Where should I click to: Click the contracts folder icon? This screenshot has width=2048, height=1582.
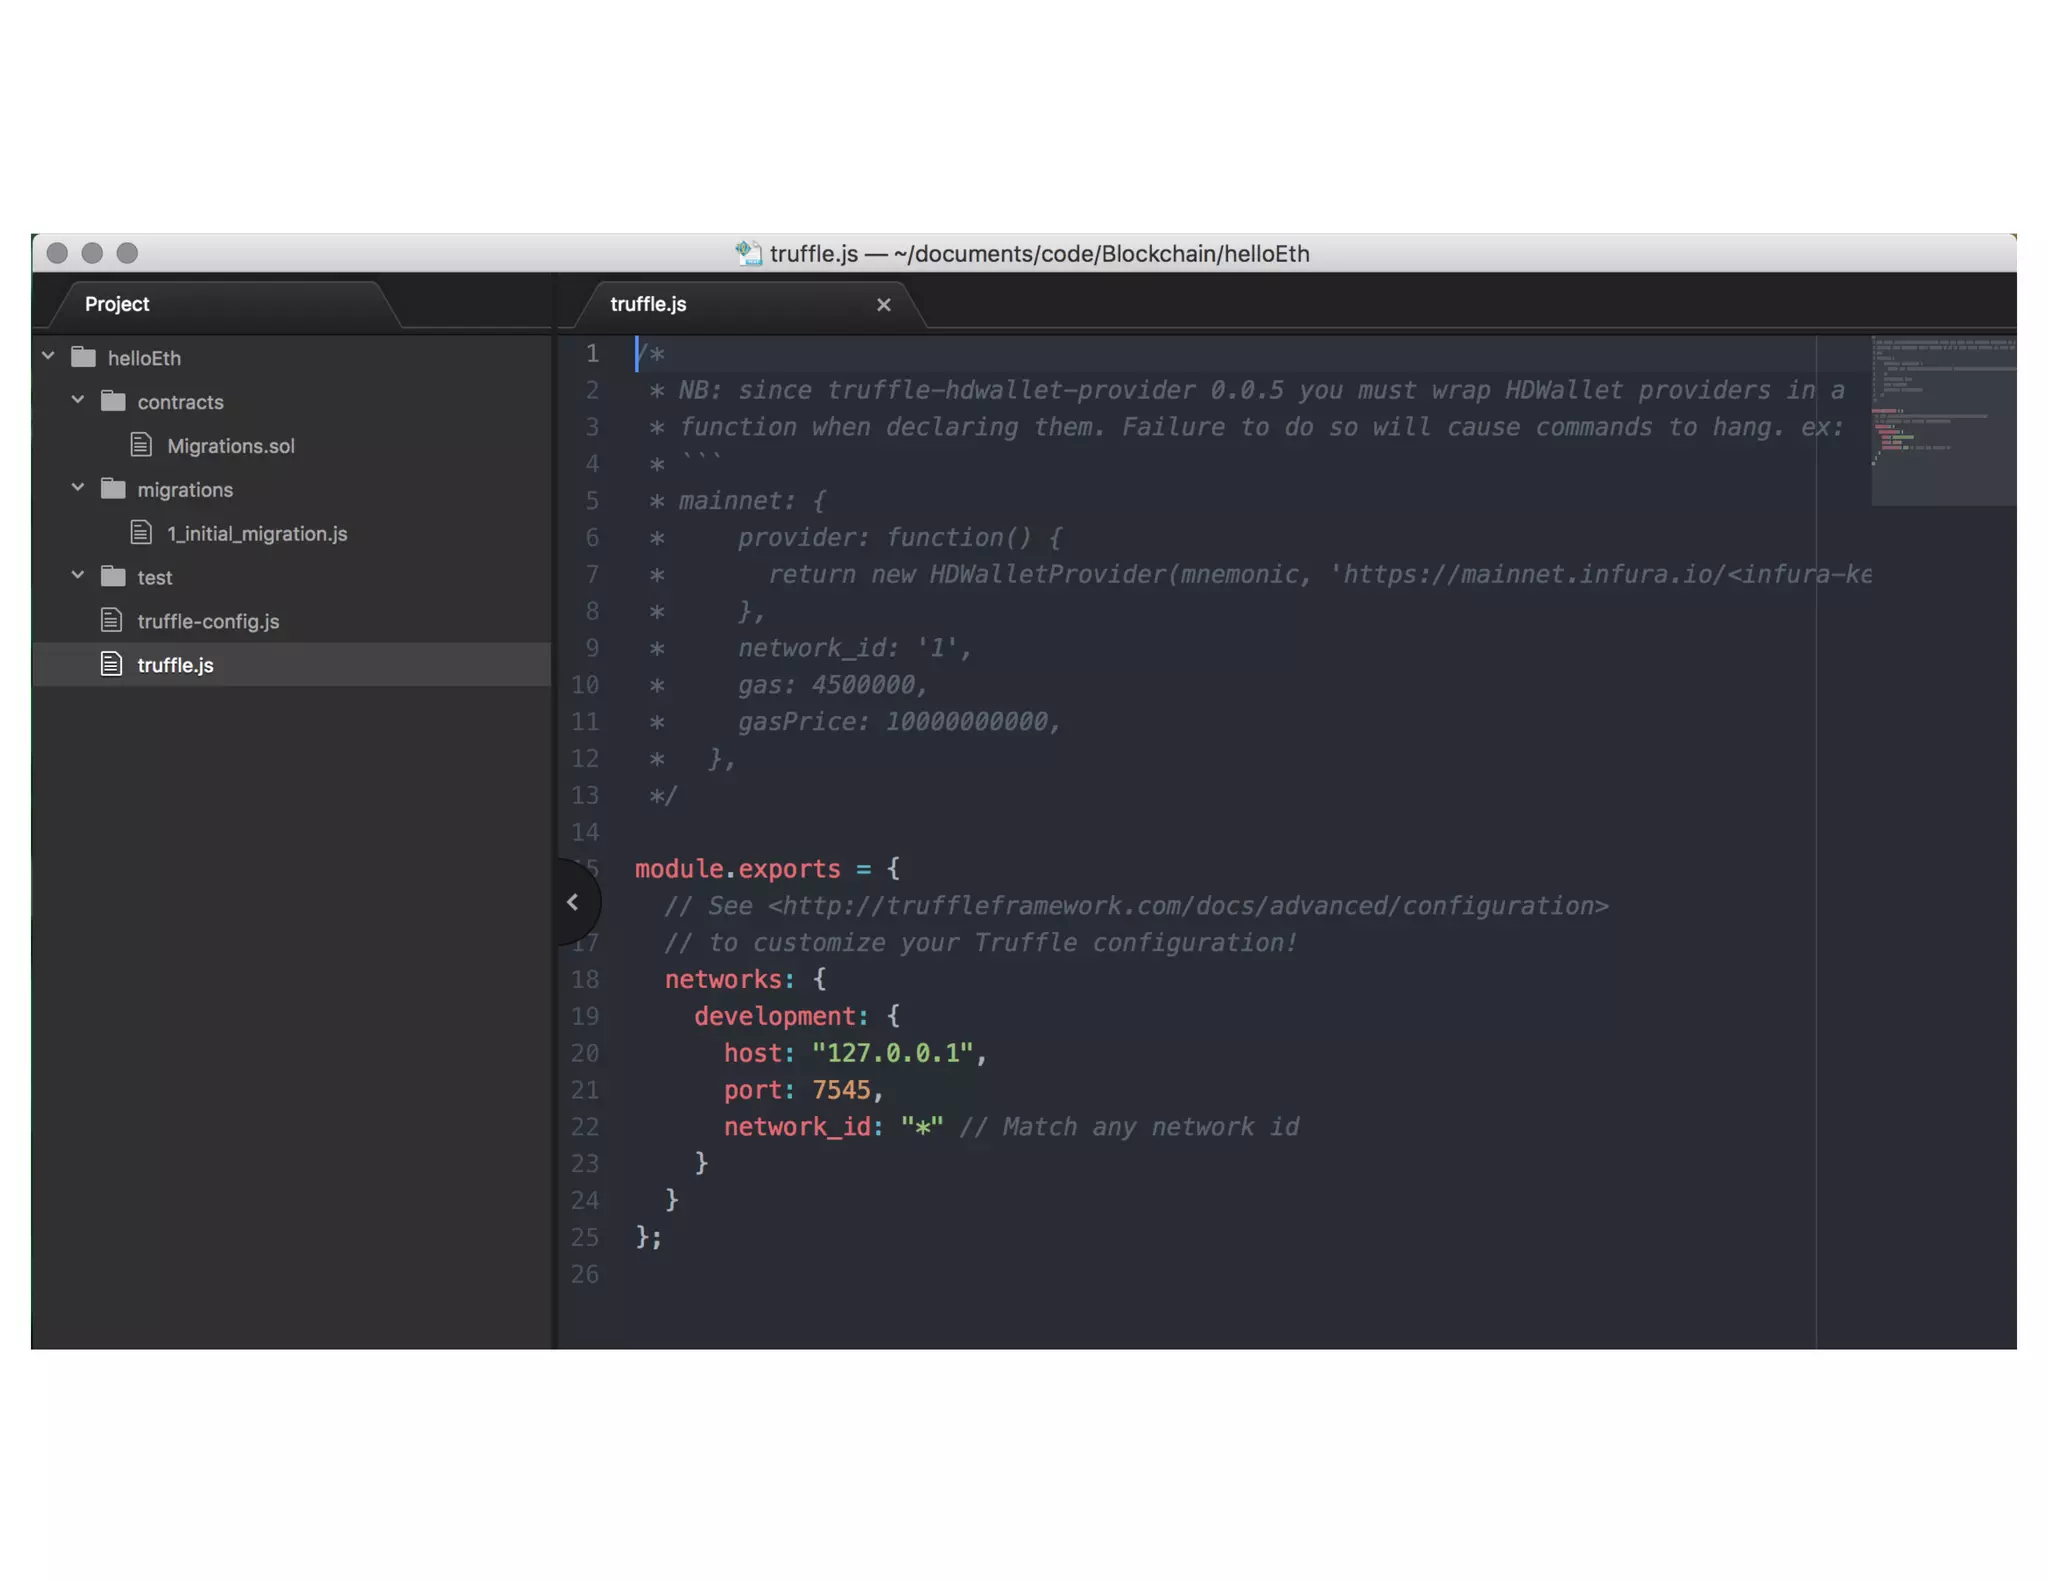click(x=113, y=401)
